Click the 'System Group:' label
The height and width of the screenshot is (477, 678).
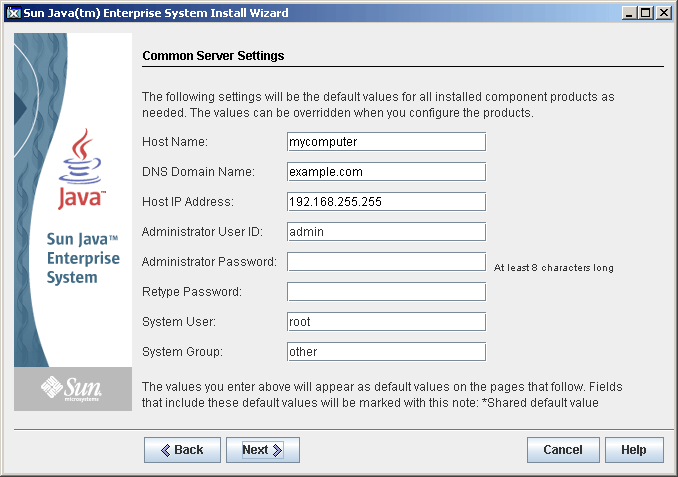click(182, 352)
